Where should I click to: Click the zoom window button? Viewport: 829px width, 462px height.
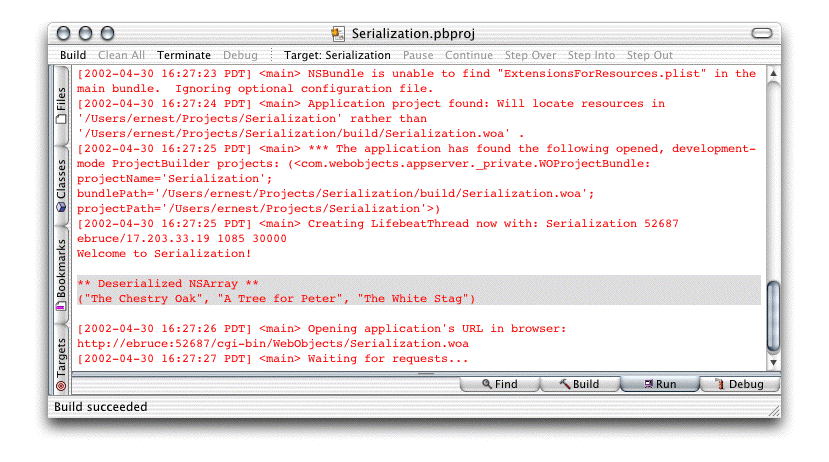[107, 33]
